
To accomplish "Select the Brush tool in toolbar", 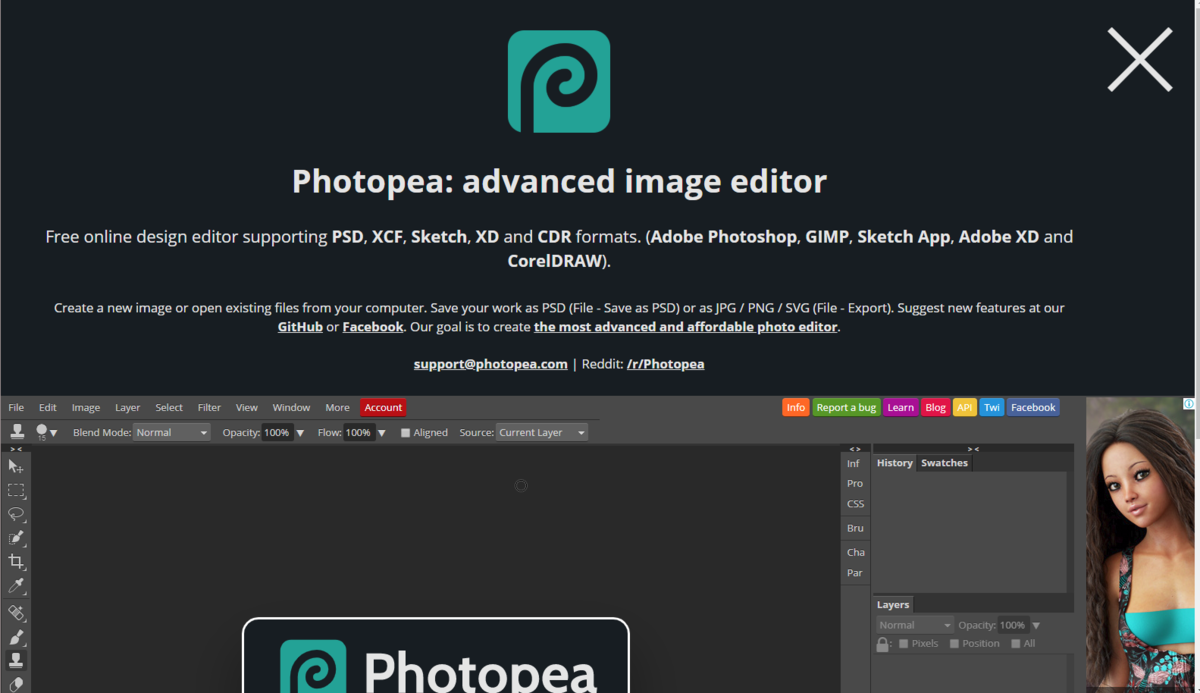I will click(x=16, y=637).
